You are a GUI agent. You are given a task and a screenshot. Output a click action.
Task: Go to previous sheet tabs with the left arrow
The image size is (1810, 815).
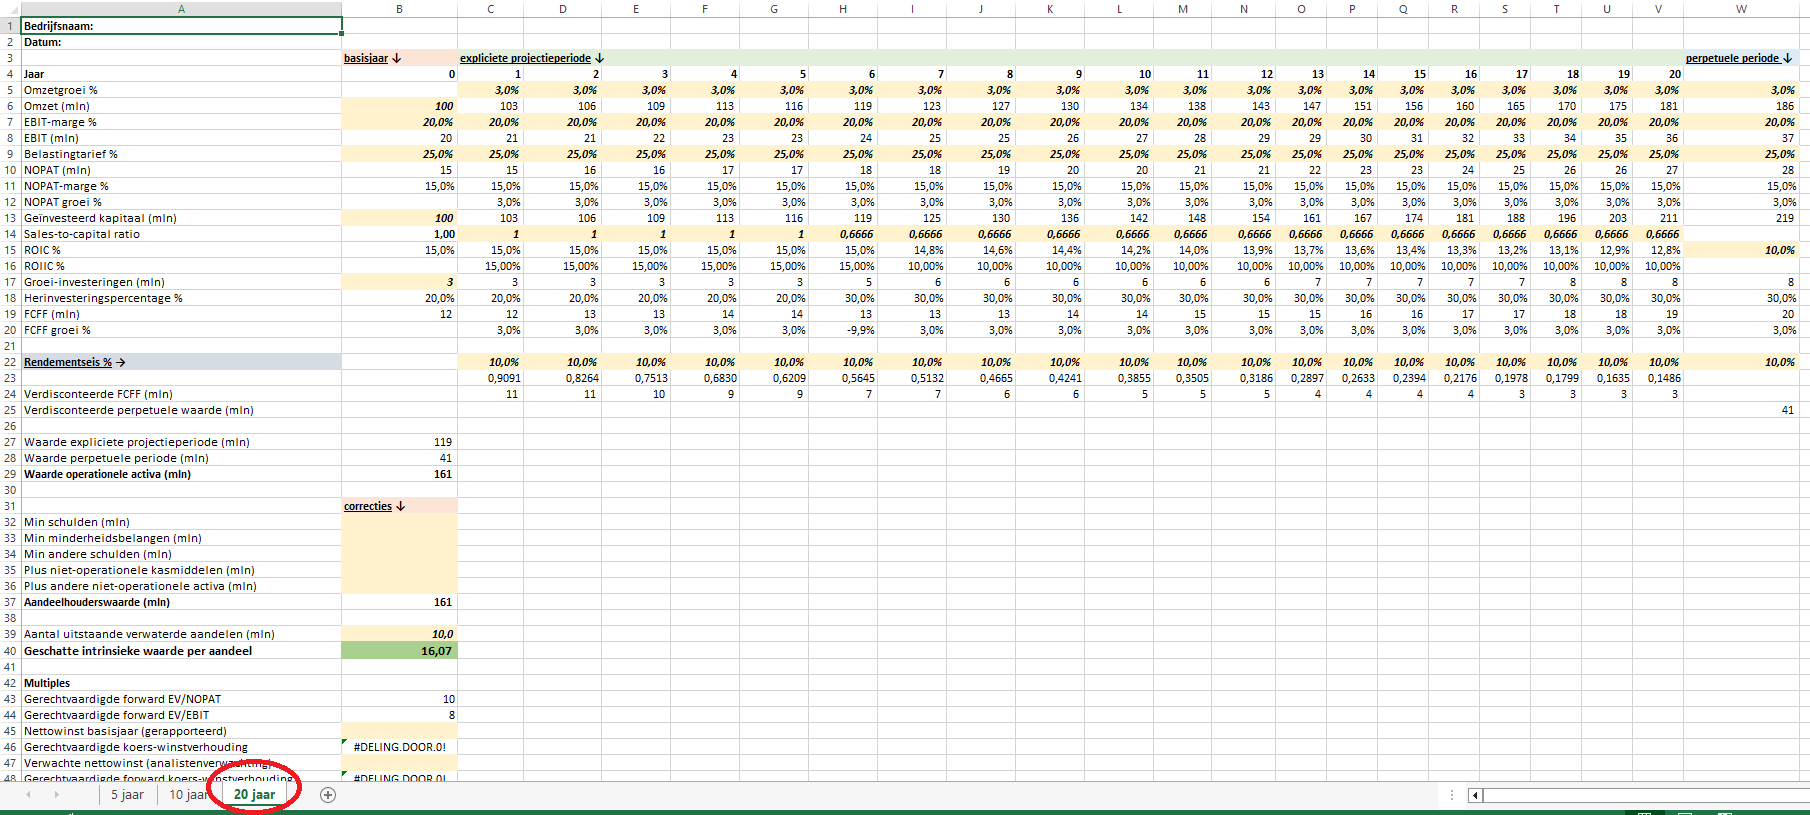(x=28, y=795)
